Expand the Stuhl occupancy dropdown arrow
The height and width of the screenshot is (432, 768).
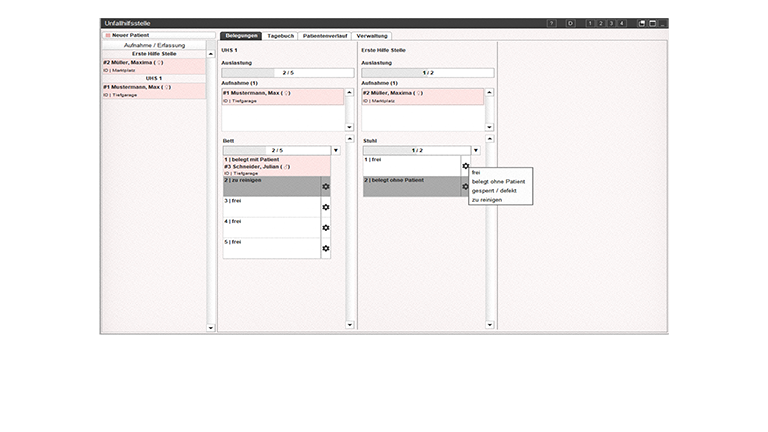point(476,151)
